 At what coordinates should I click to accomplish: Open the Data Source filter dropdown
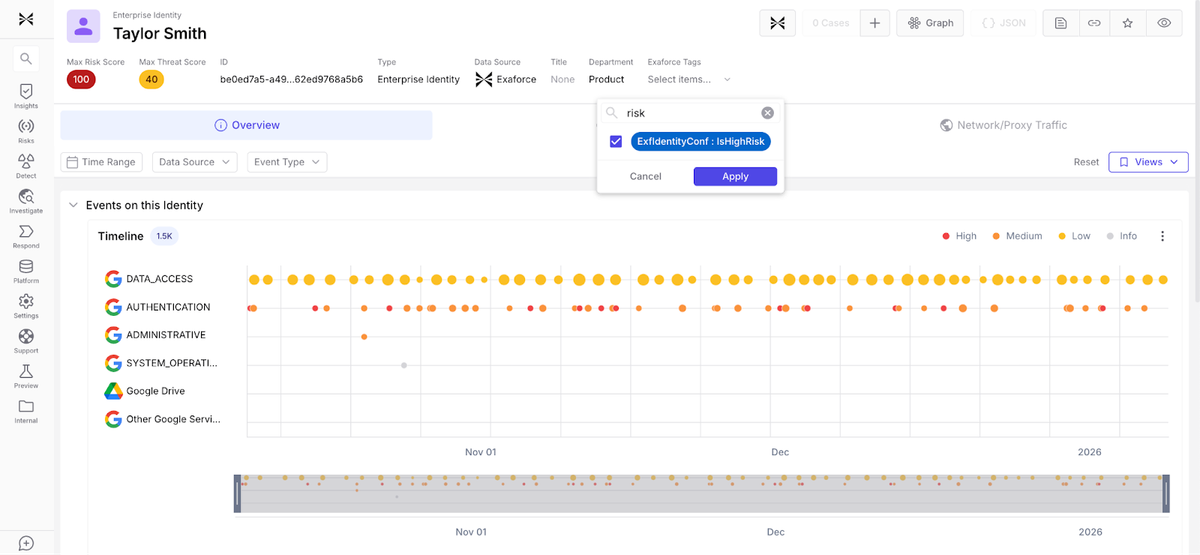[x=194, y=162]
